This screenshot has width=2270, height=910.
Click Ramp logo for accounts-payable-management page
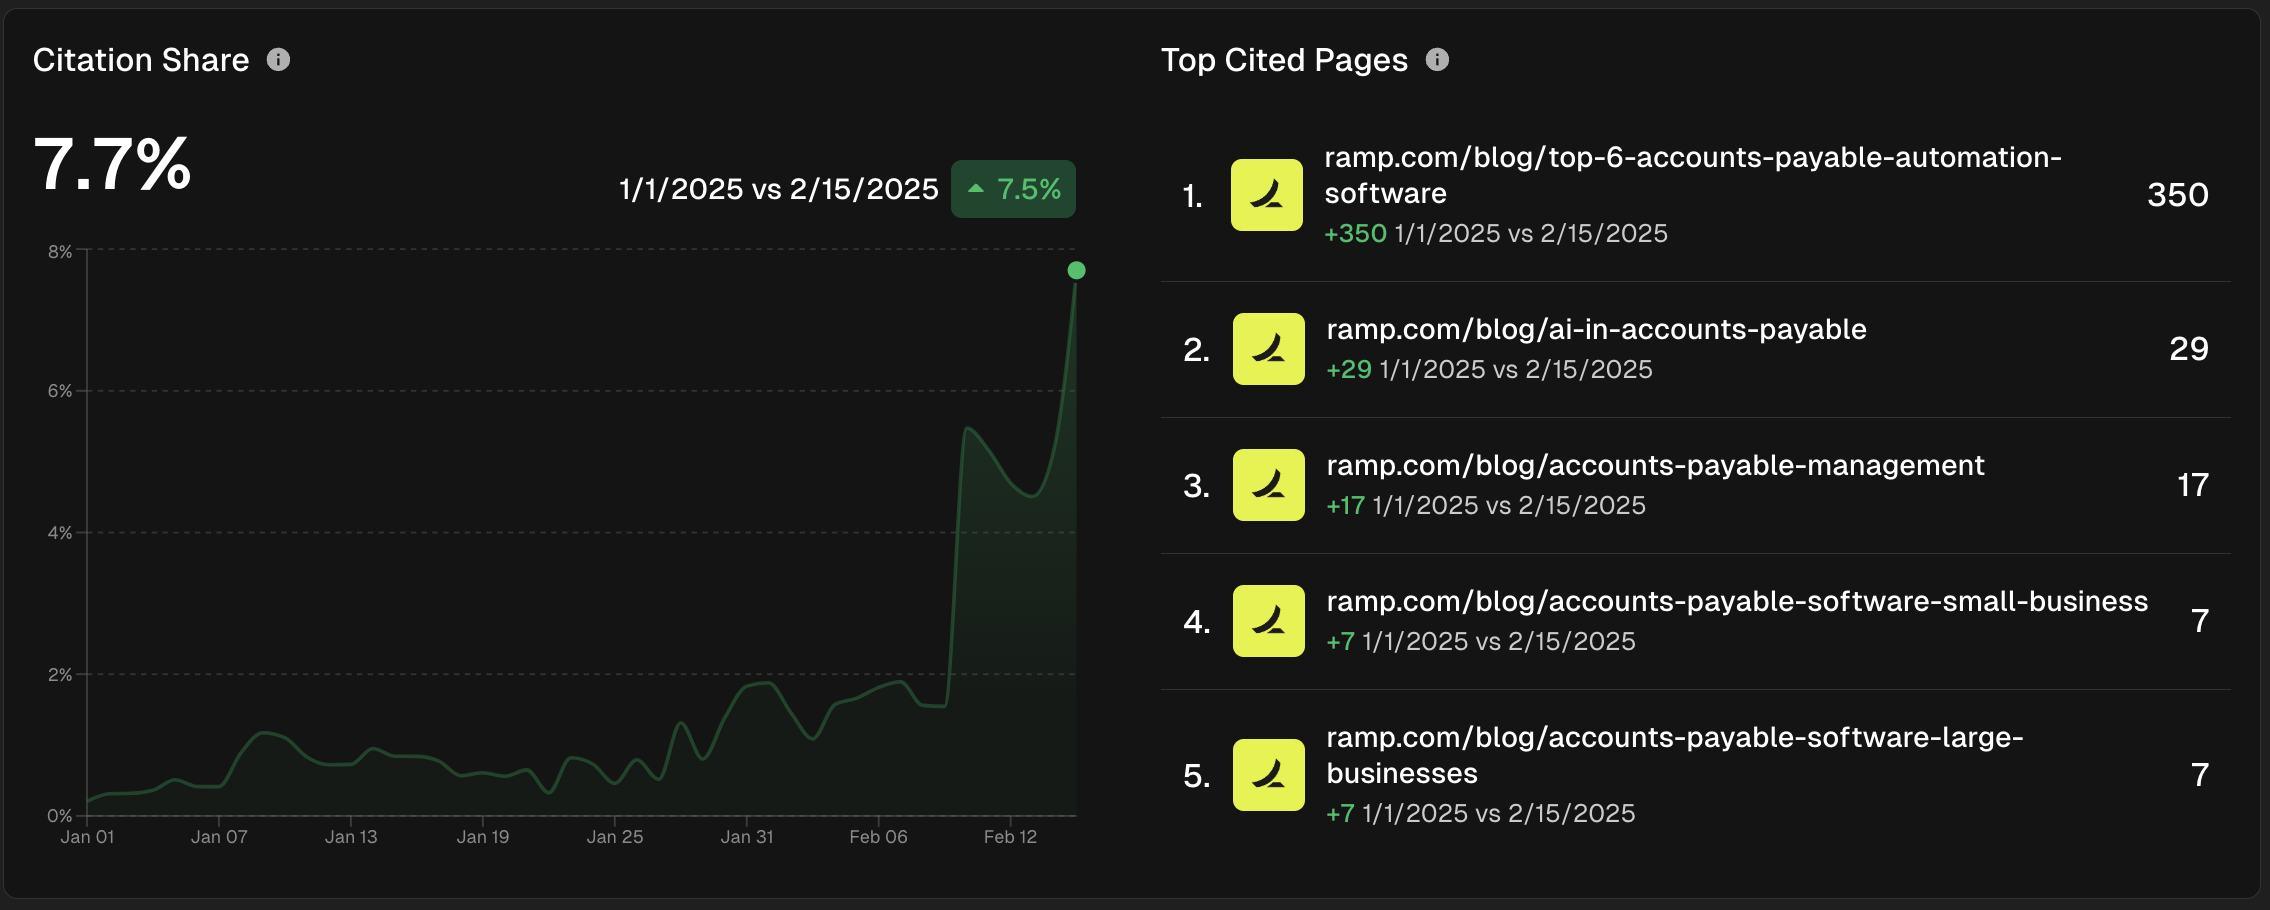(1269, 485)
